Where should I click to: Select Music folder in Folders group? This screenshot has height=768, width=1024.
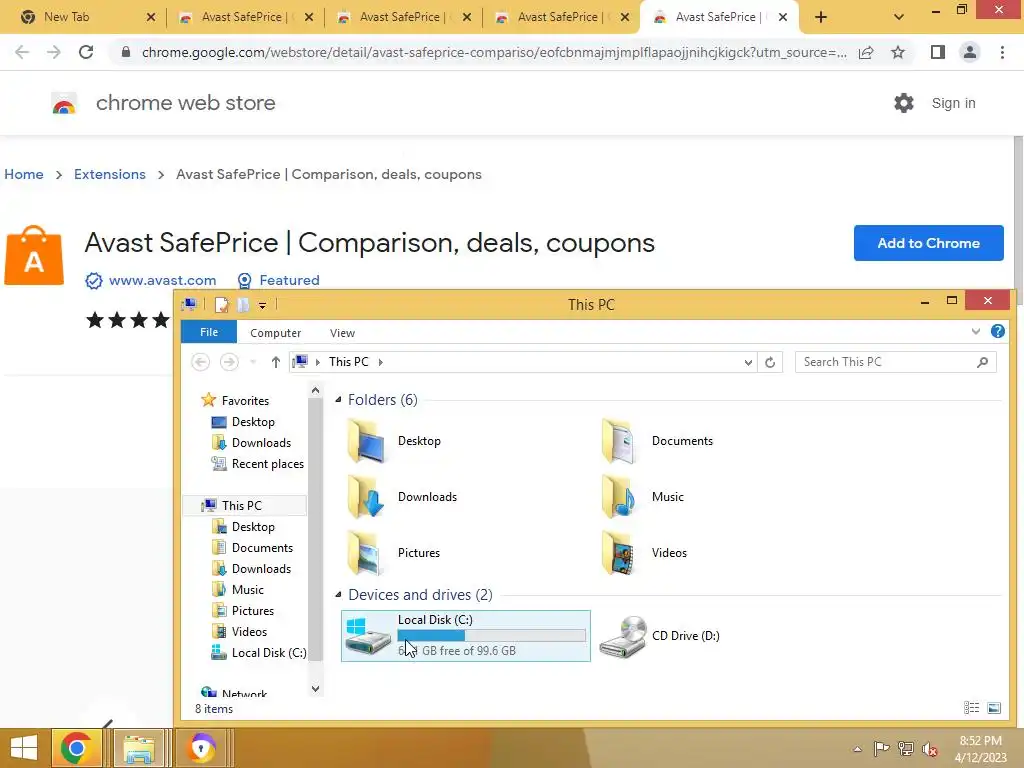(x=643, y=497)
